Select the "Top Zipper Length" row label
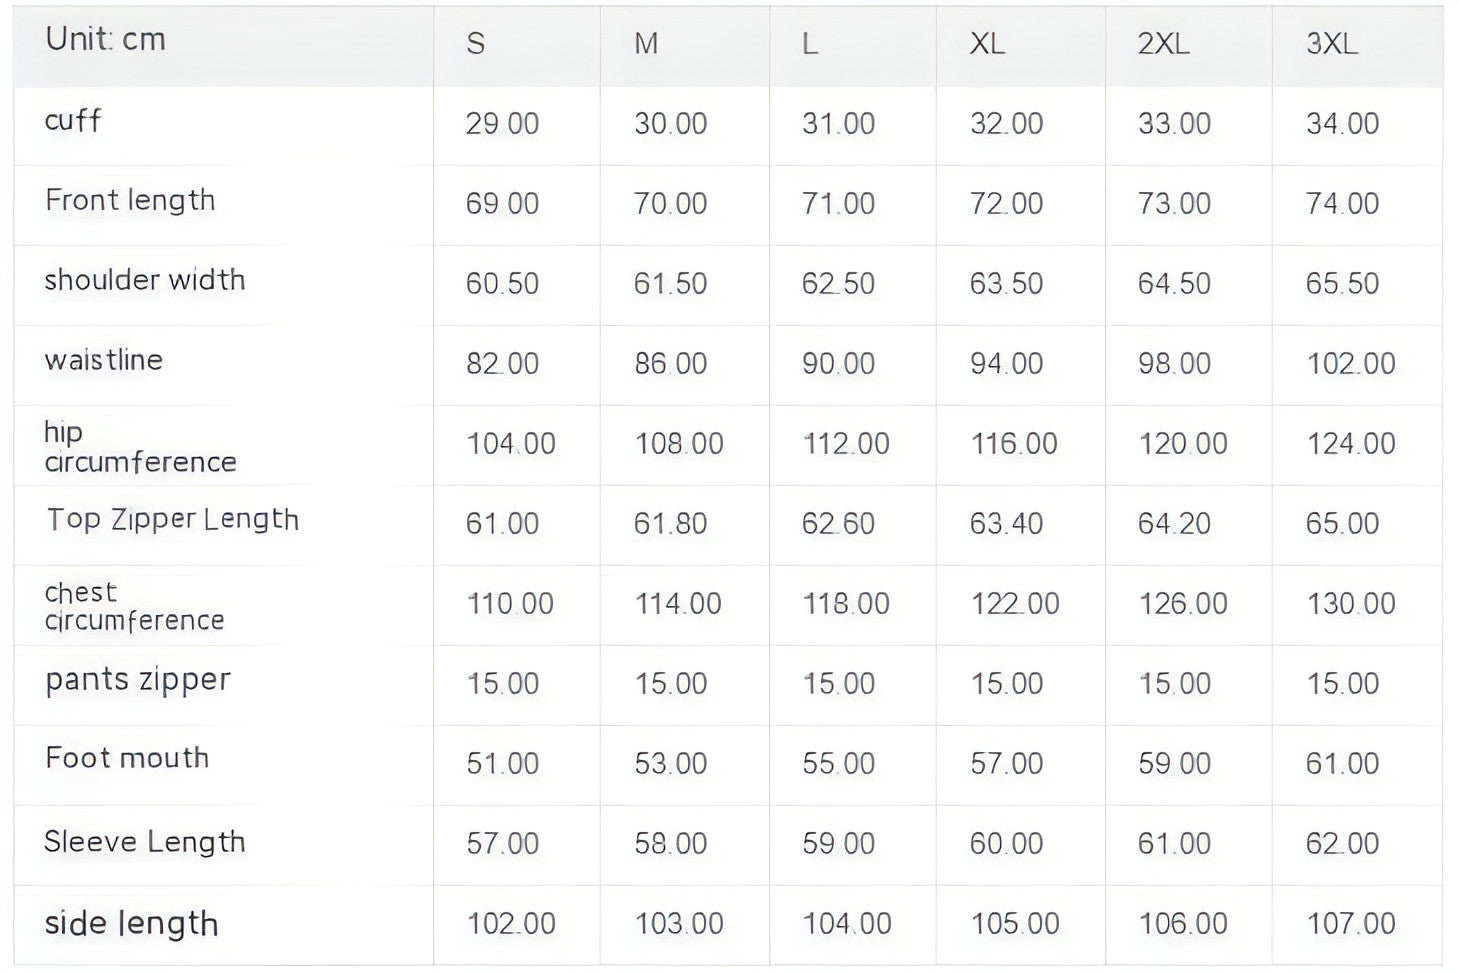The image size is (1458, 972). tap(172, 520)
